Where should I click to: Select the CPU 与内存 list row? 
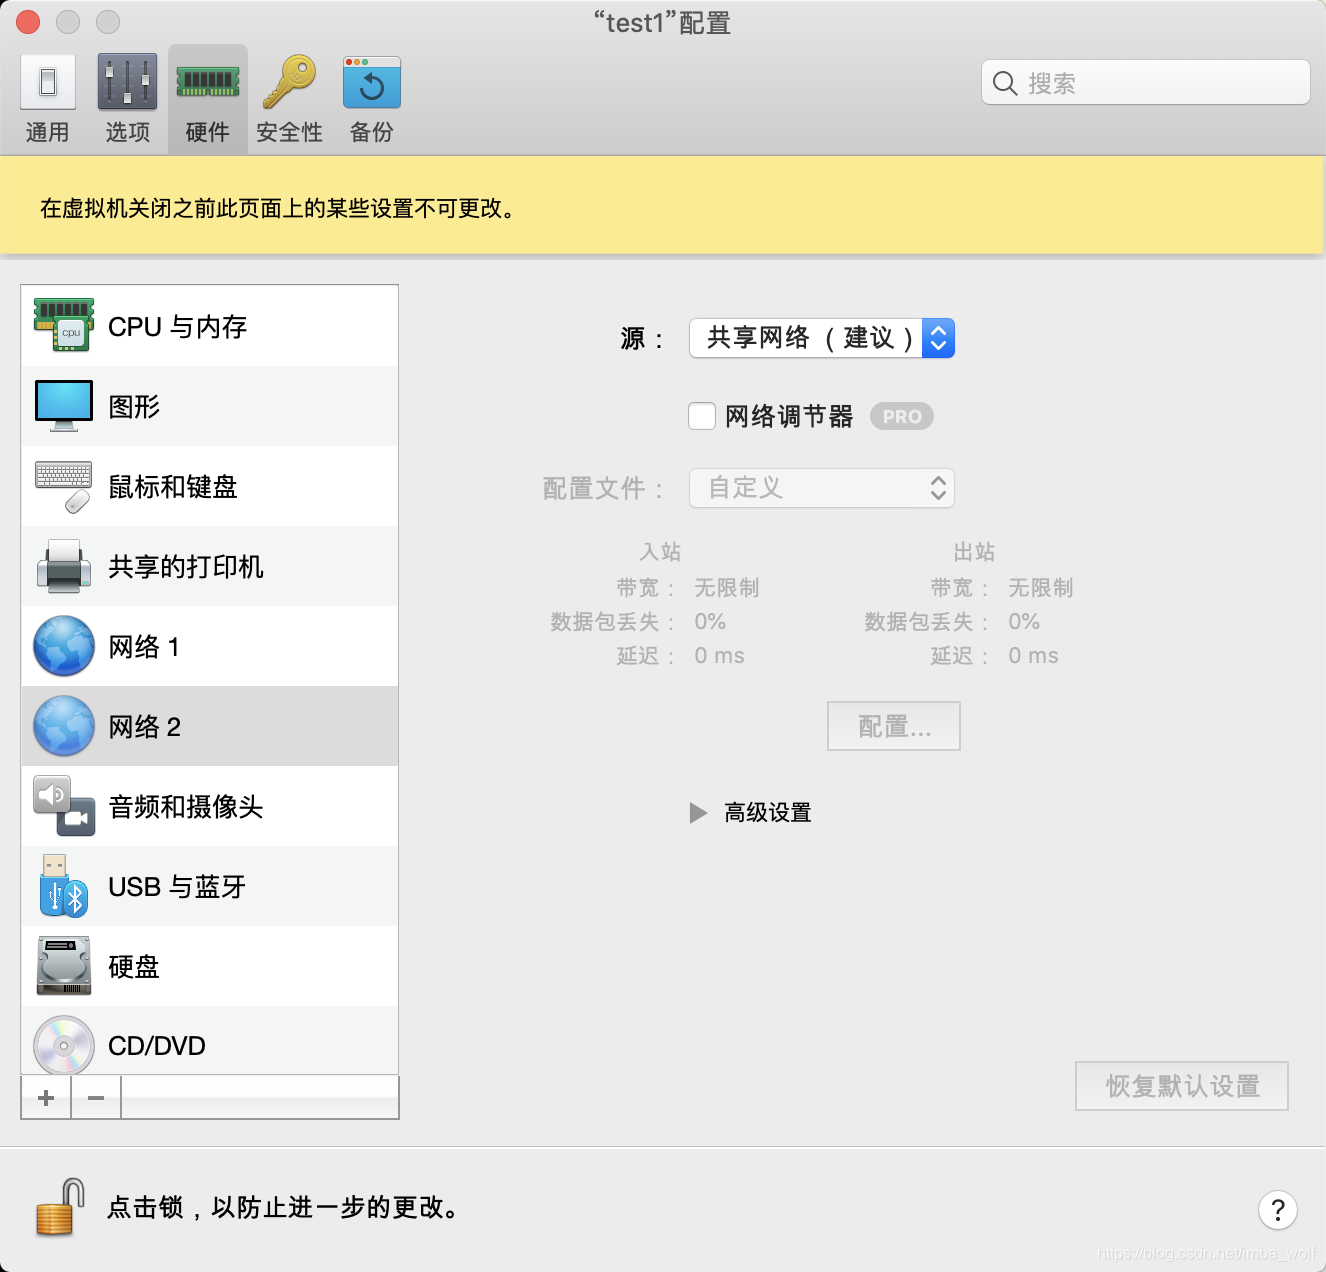[x=210, y=326]
